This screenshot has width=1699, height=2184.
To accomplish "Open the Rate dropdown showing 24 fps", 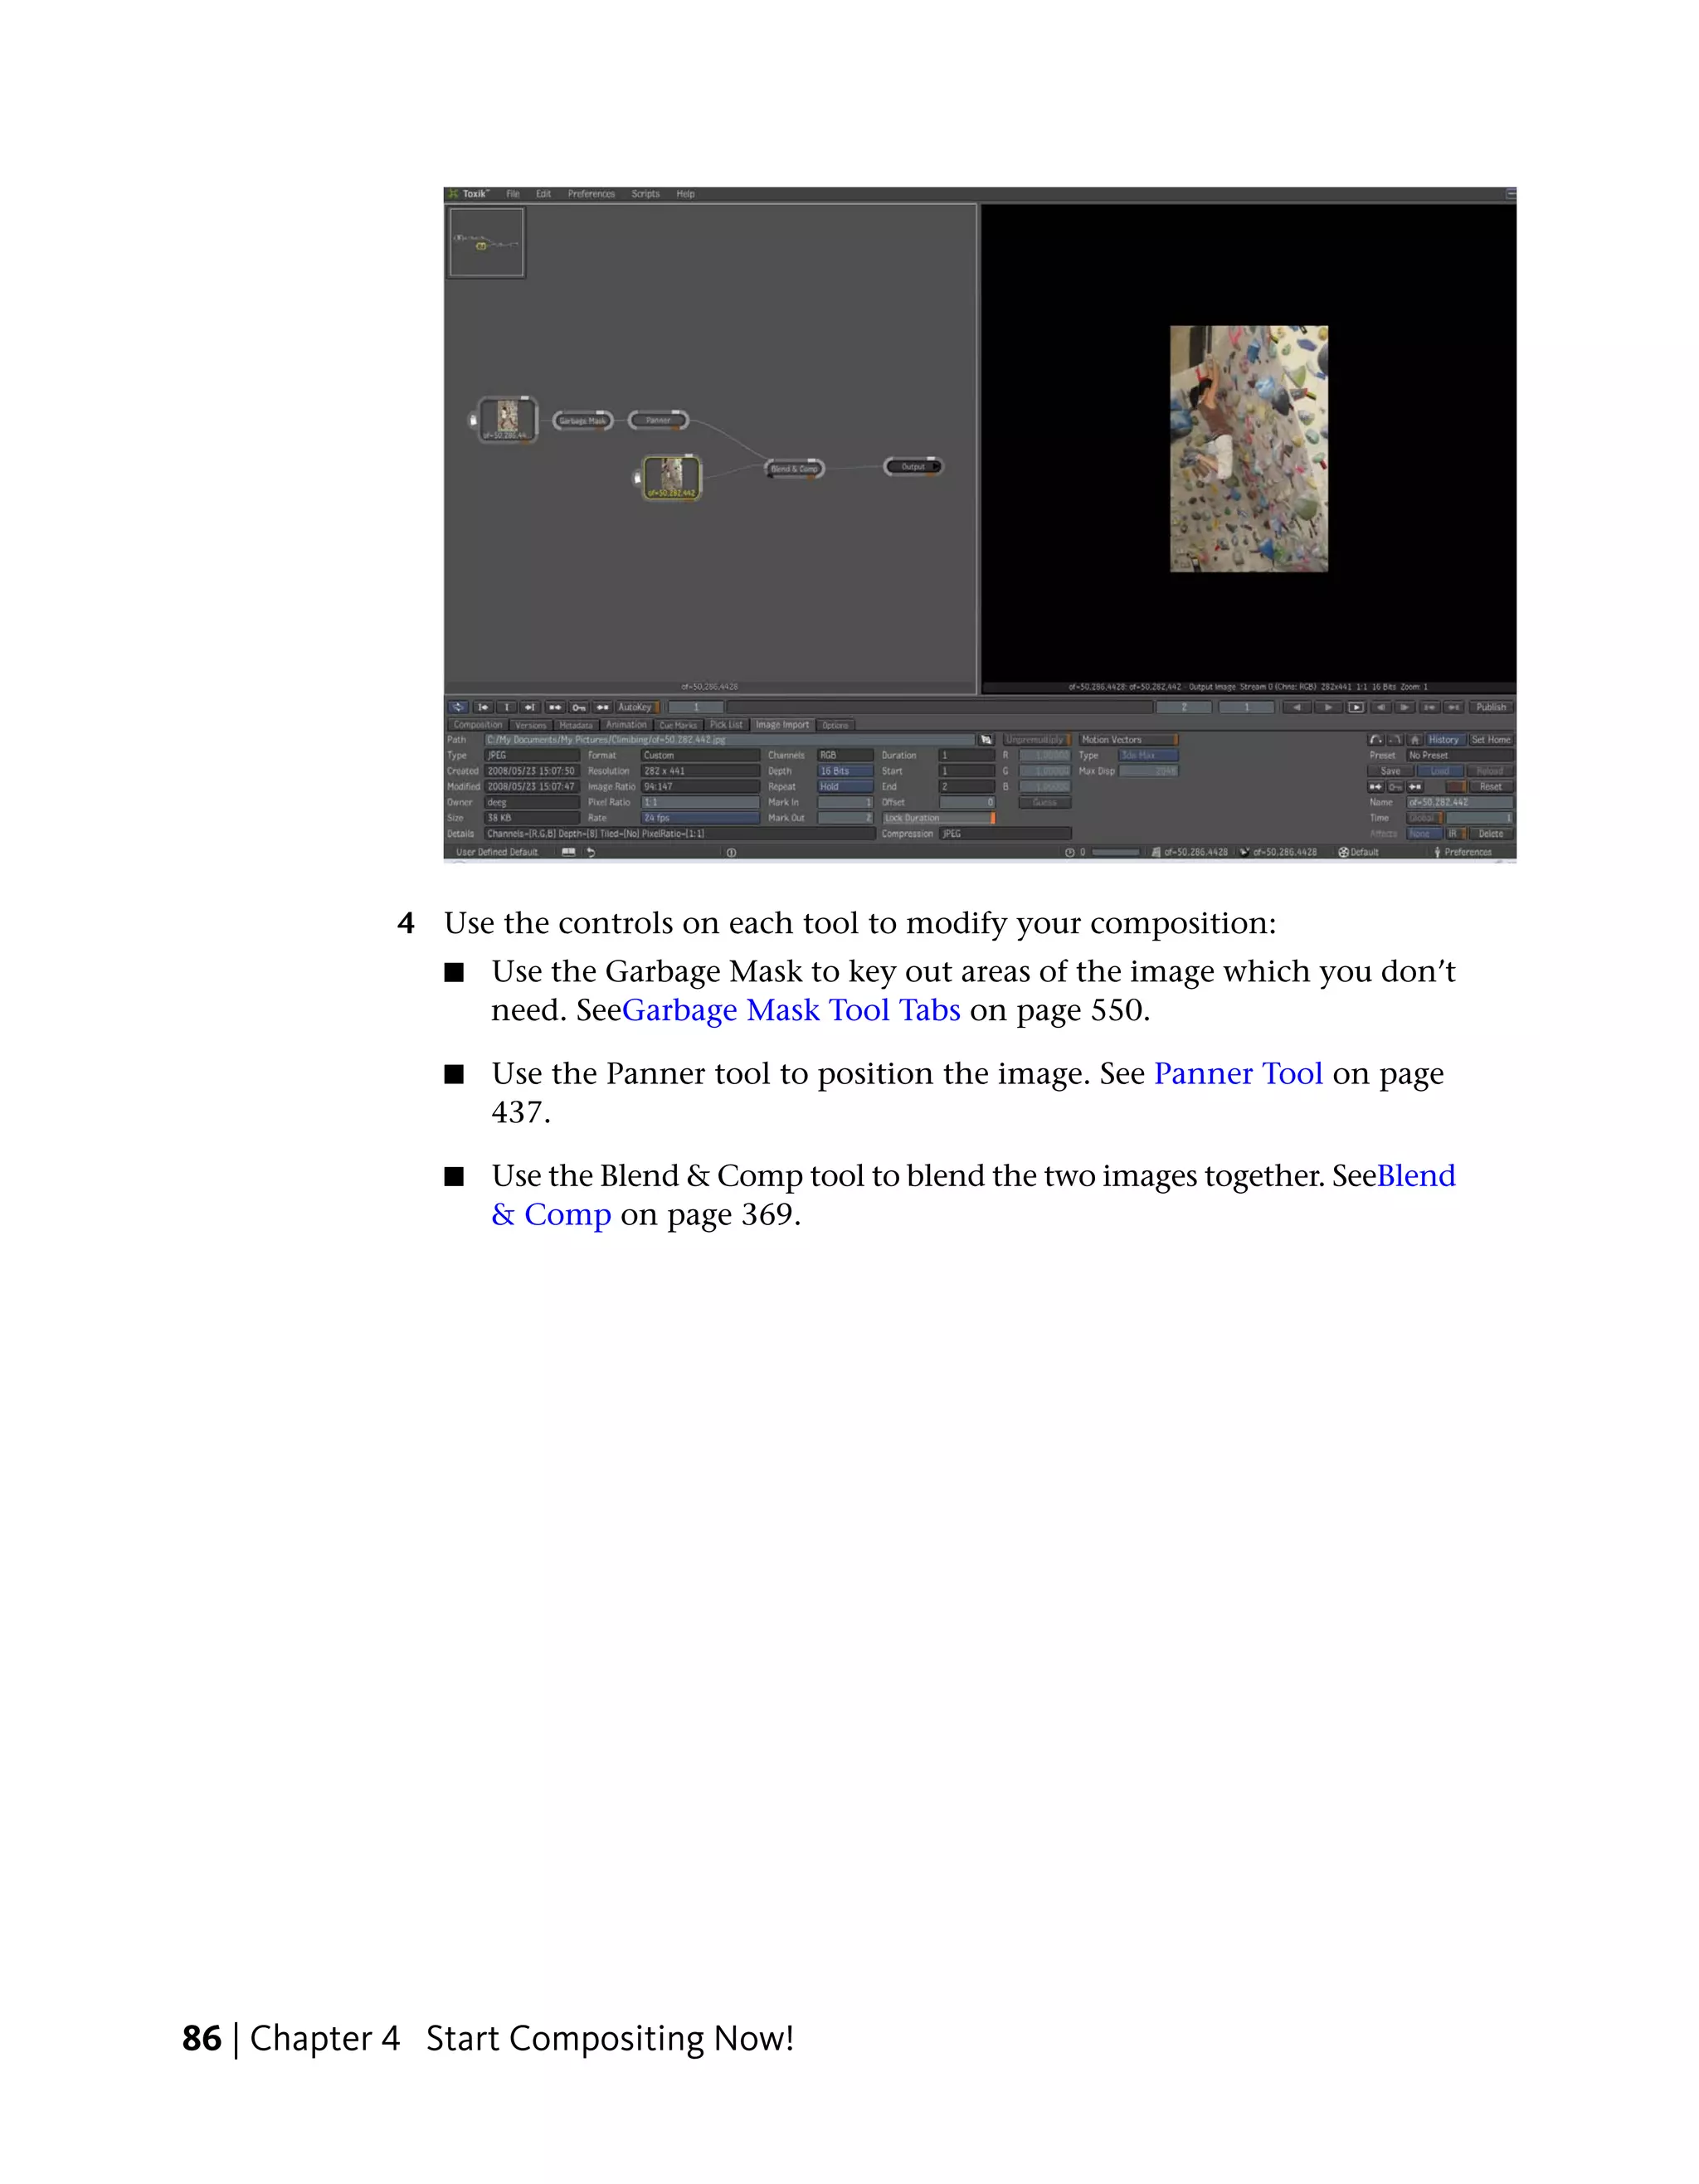I will tap(700, 818).
